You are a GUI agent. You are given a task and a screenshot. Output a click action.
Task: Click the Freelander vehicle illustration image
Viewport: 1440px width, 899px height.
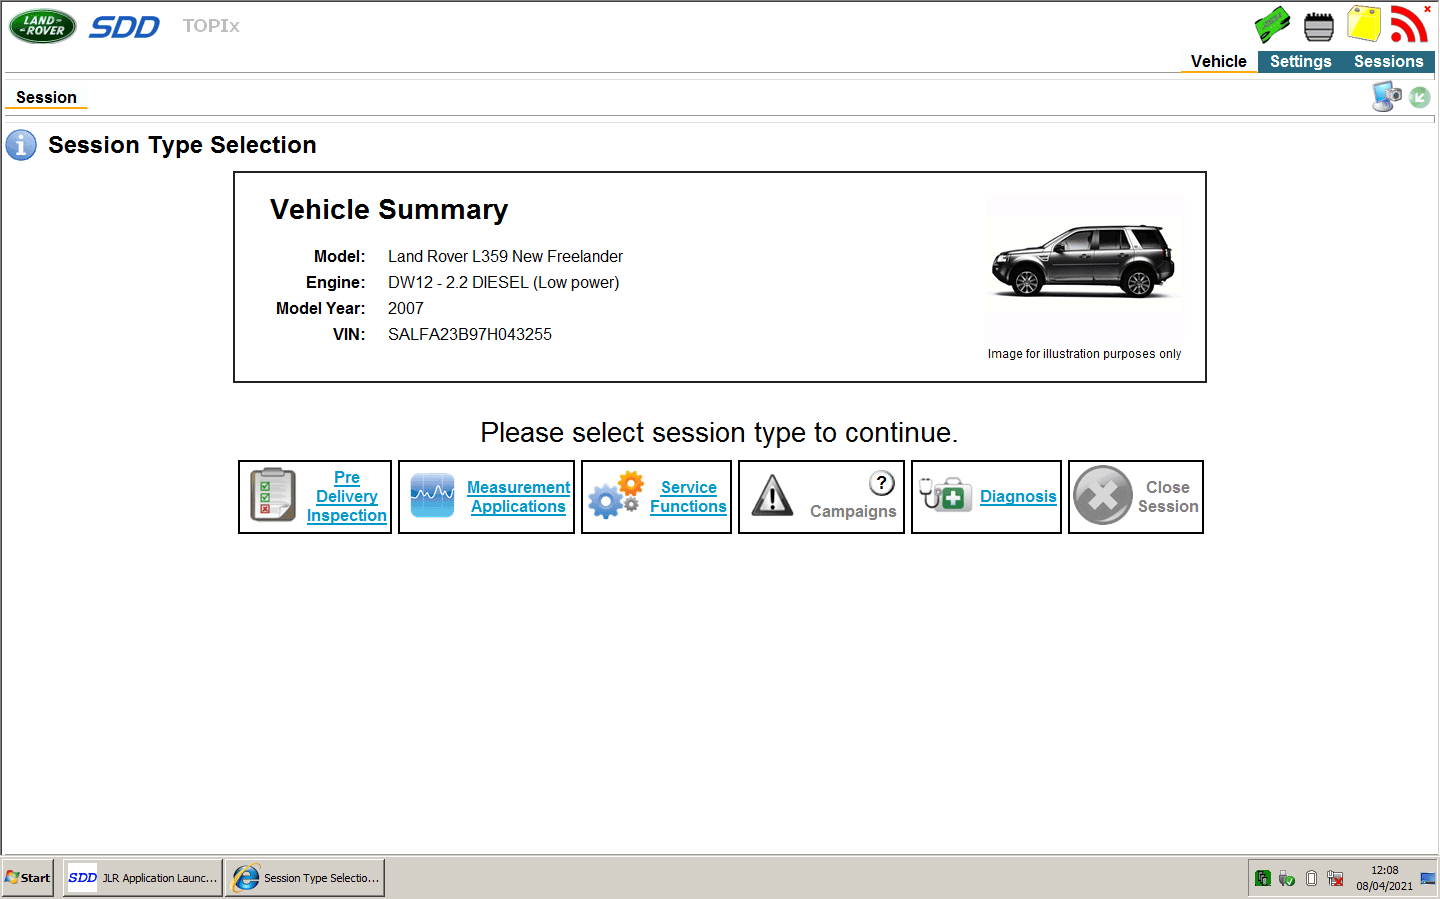(x=1084, y=265)
